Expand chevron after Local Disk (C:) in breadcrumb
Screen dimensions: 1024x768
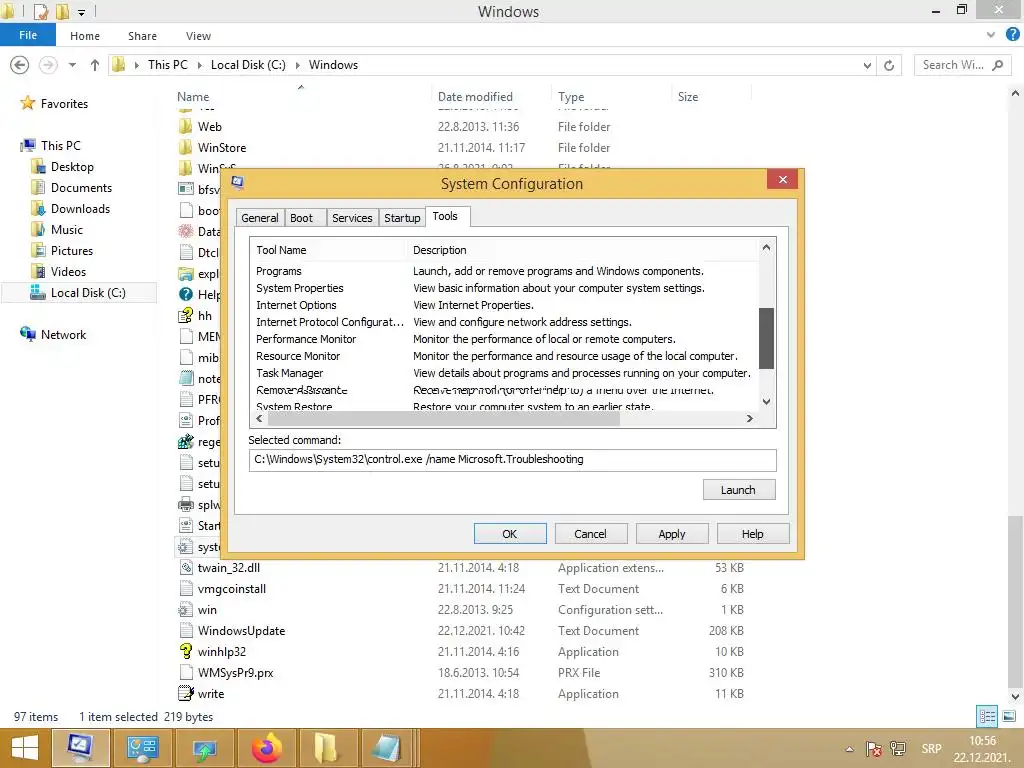click(x=298, y=65)
